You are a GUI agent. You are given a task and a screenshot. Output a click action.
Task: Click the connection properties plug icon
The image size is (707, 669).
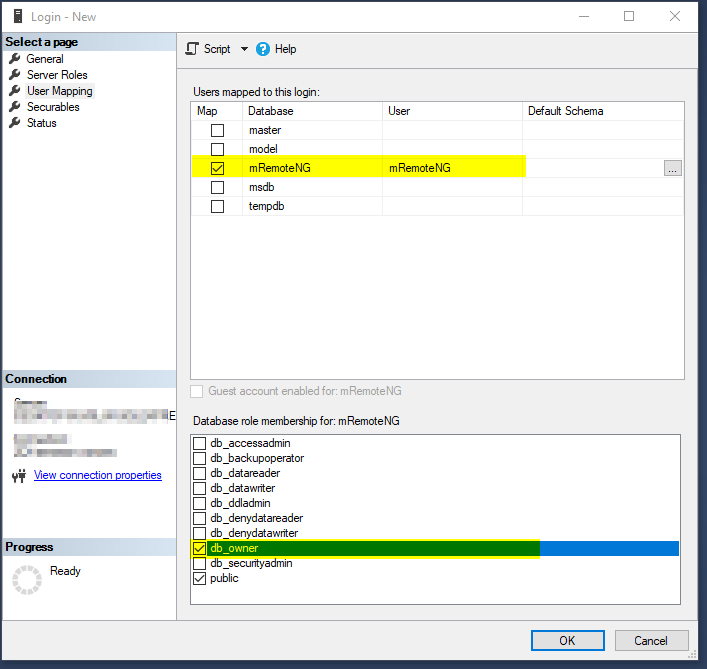19,476
